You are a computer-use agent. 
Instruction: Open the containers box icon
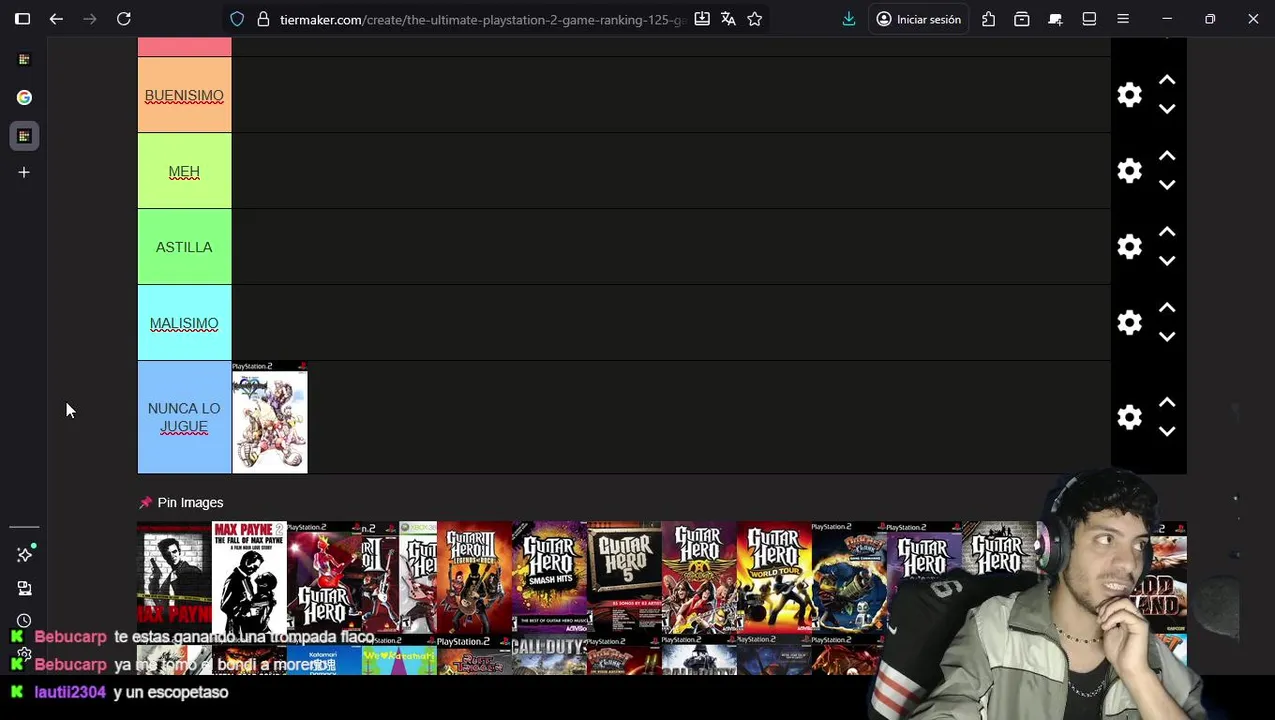(1022, 19)
